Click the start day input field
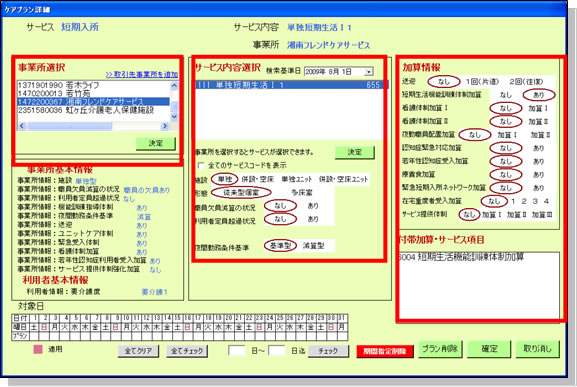 coord(237,351)
